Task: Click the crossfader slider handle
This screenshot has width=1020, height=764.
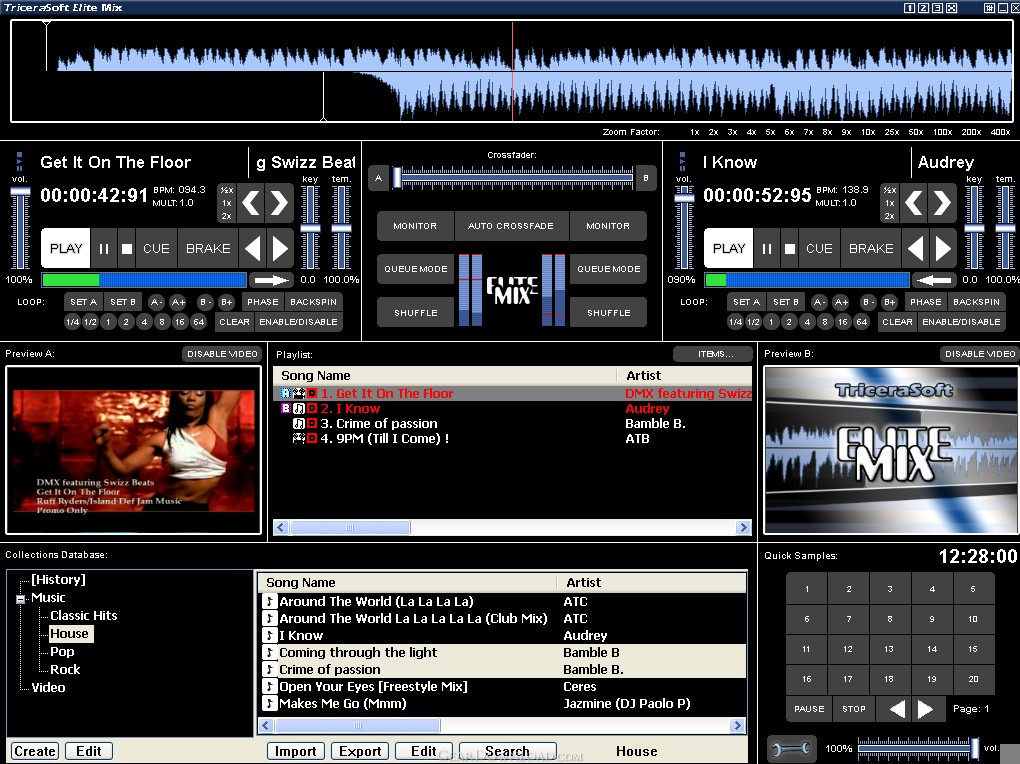Action: [397, 178]
